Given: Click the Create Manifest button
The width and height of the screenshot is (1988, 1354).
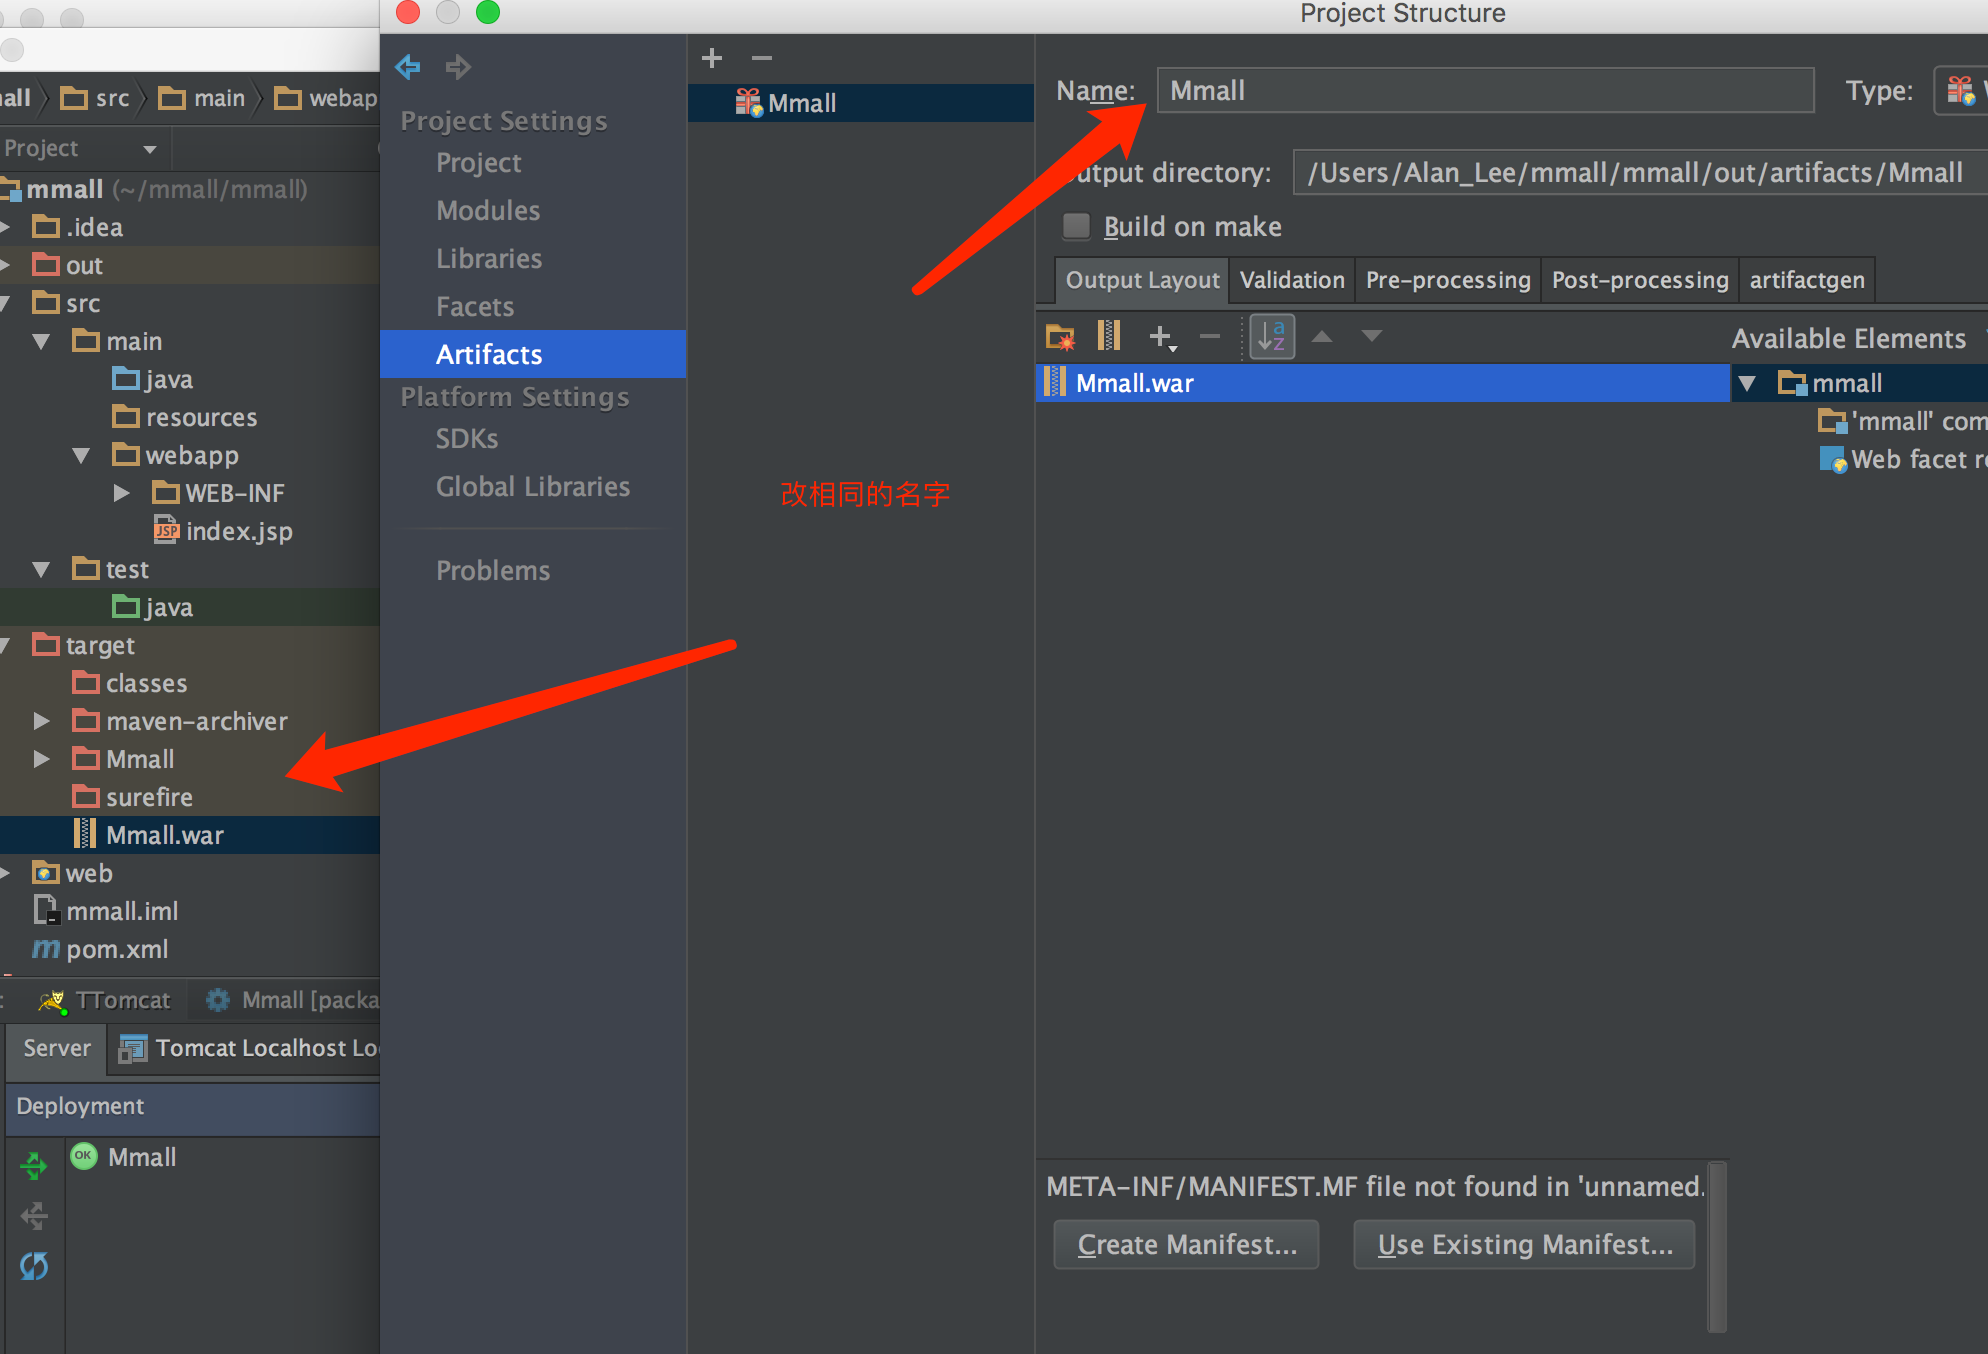Looking at the screenshot, I should (x=1186, y=1244).
